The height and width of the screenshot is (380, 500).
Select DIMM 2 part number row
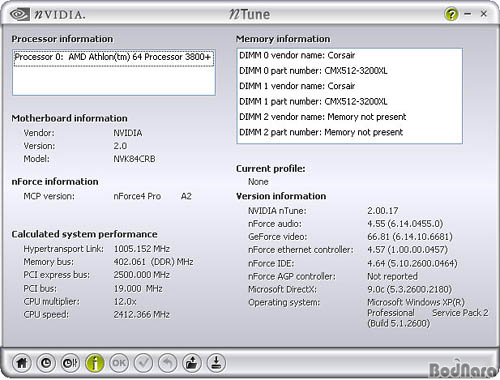pyautogui.click(x=349, y=132)
